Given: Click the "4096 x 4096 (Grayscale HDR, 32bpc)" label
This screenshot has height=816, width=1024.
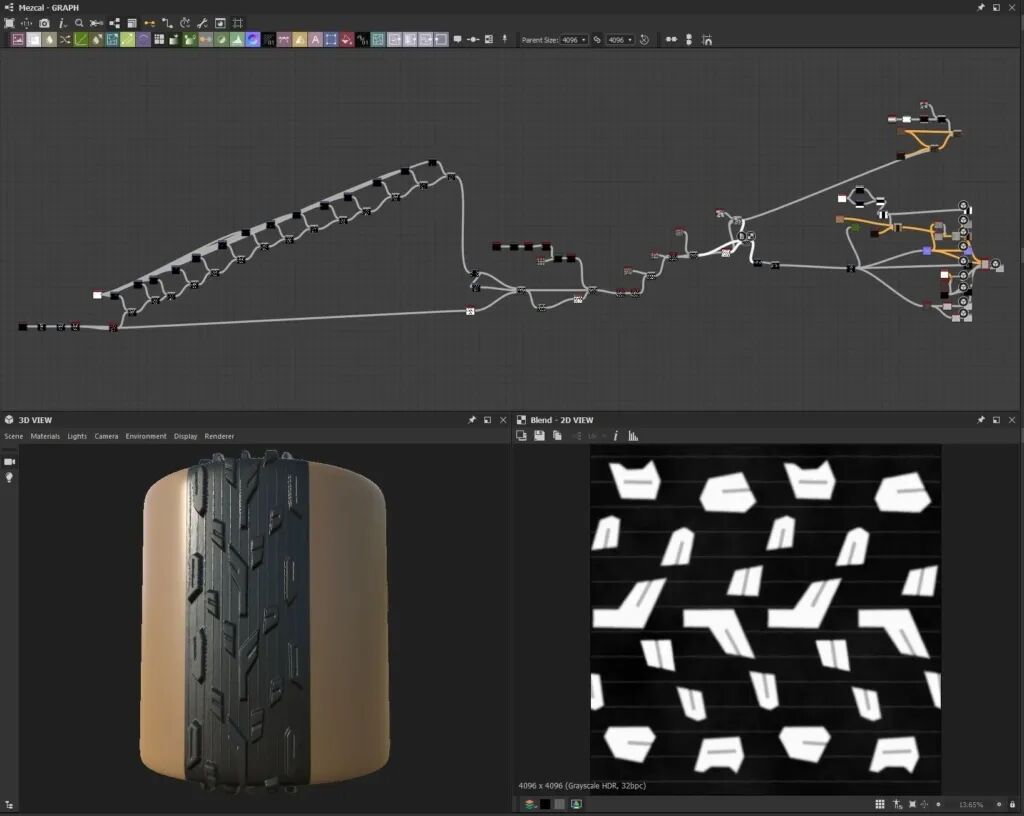Looking at the screenshot, I should pos(582,785).
